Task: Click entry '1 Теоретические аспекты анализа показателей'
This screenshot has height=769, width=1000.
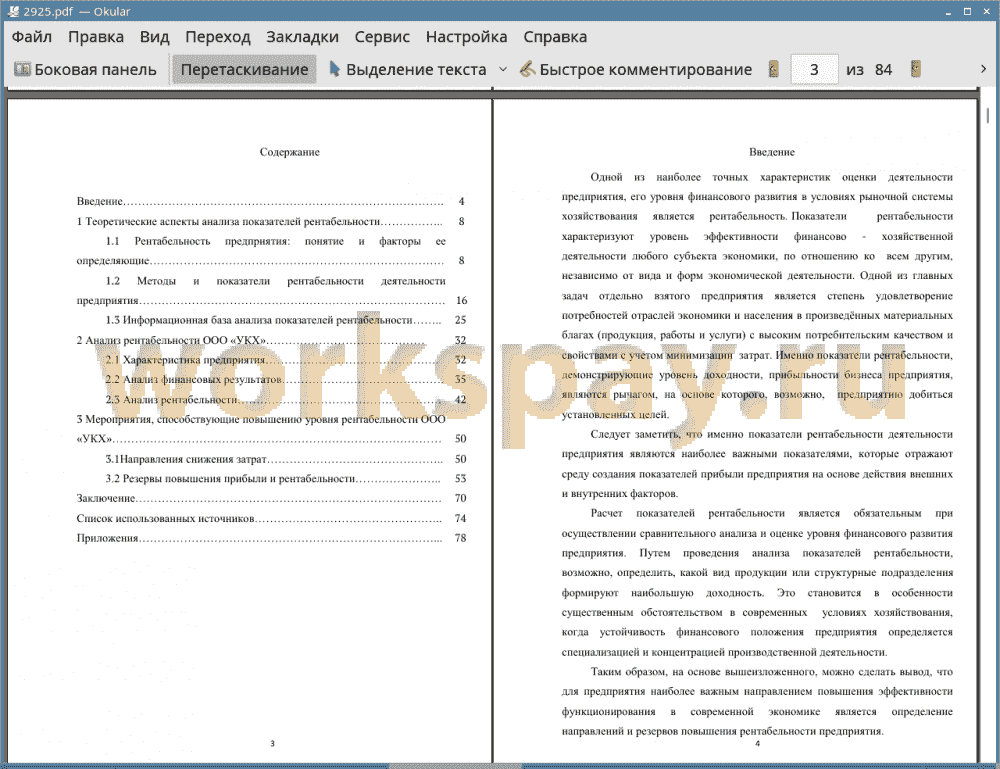Action: click(x=272, y=221)
